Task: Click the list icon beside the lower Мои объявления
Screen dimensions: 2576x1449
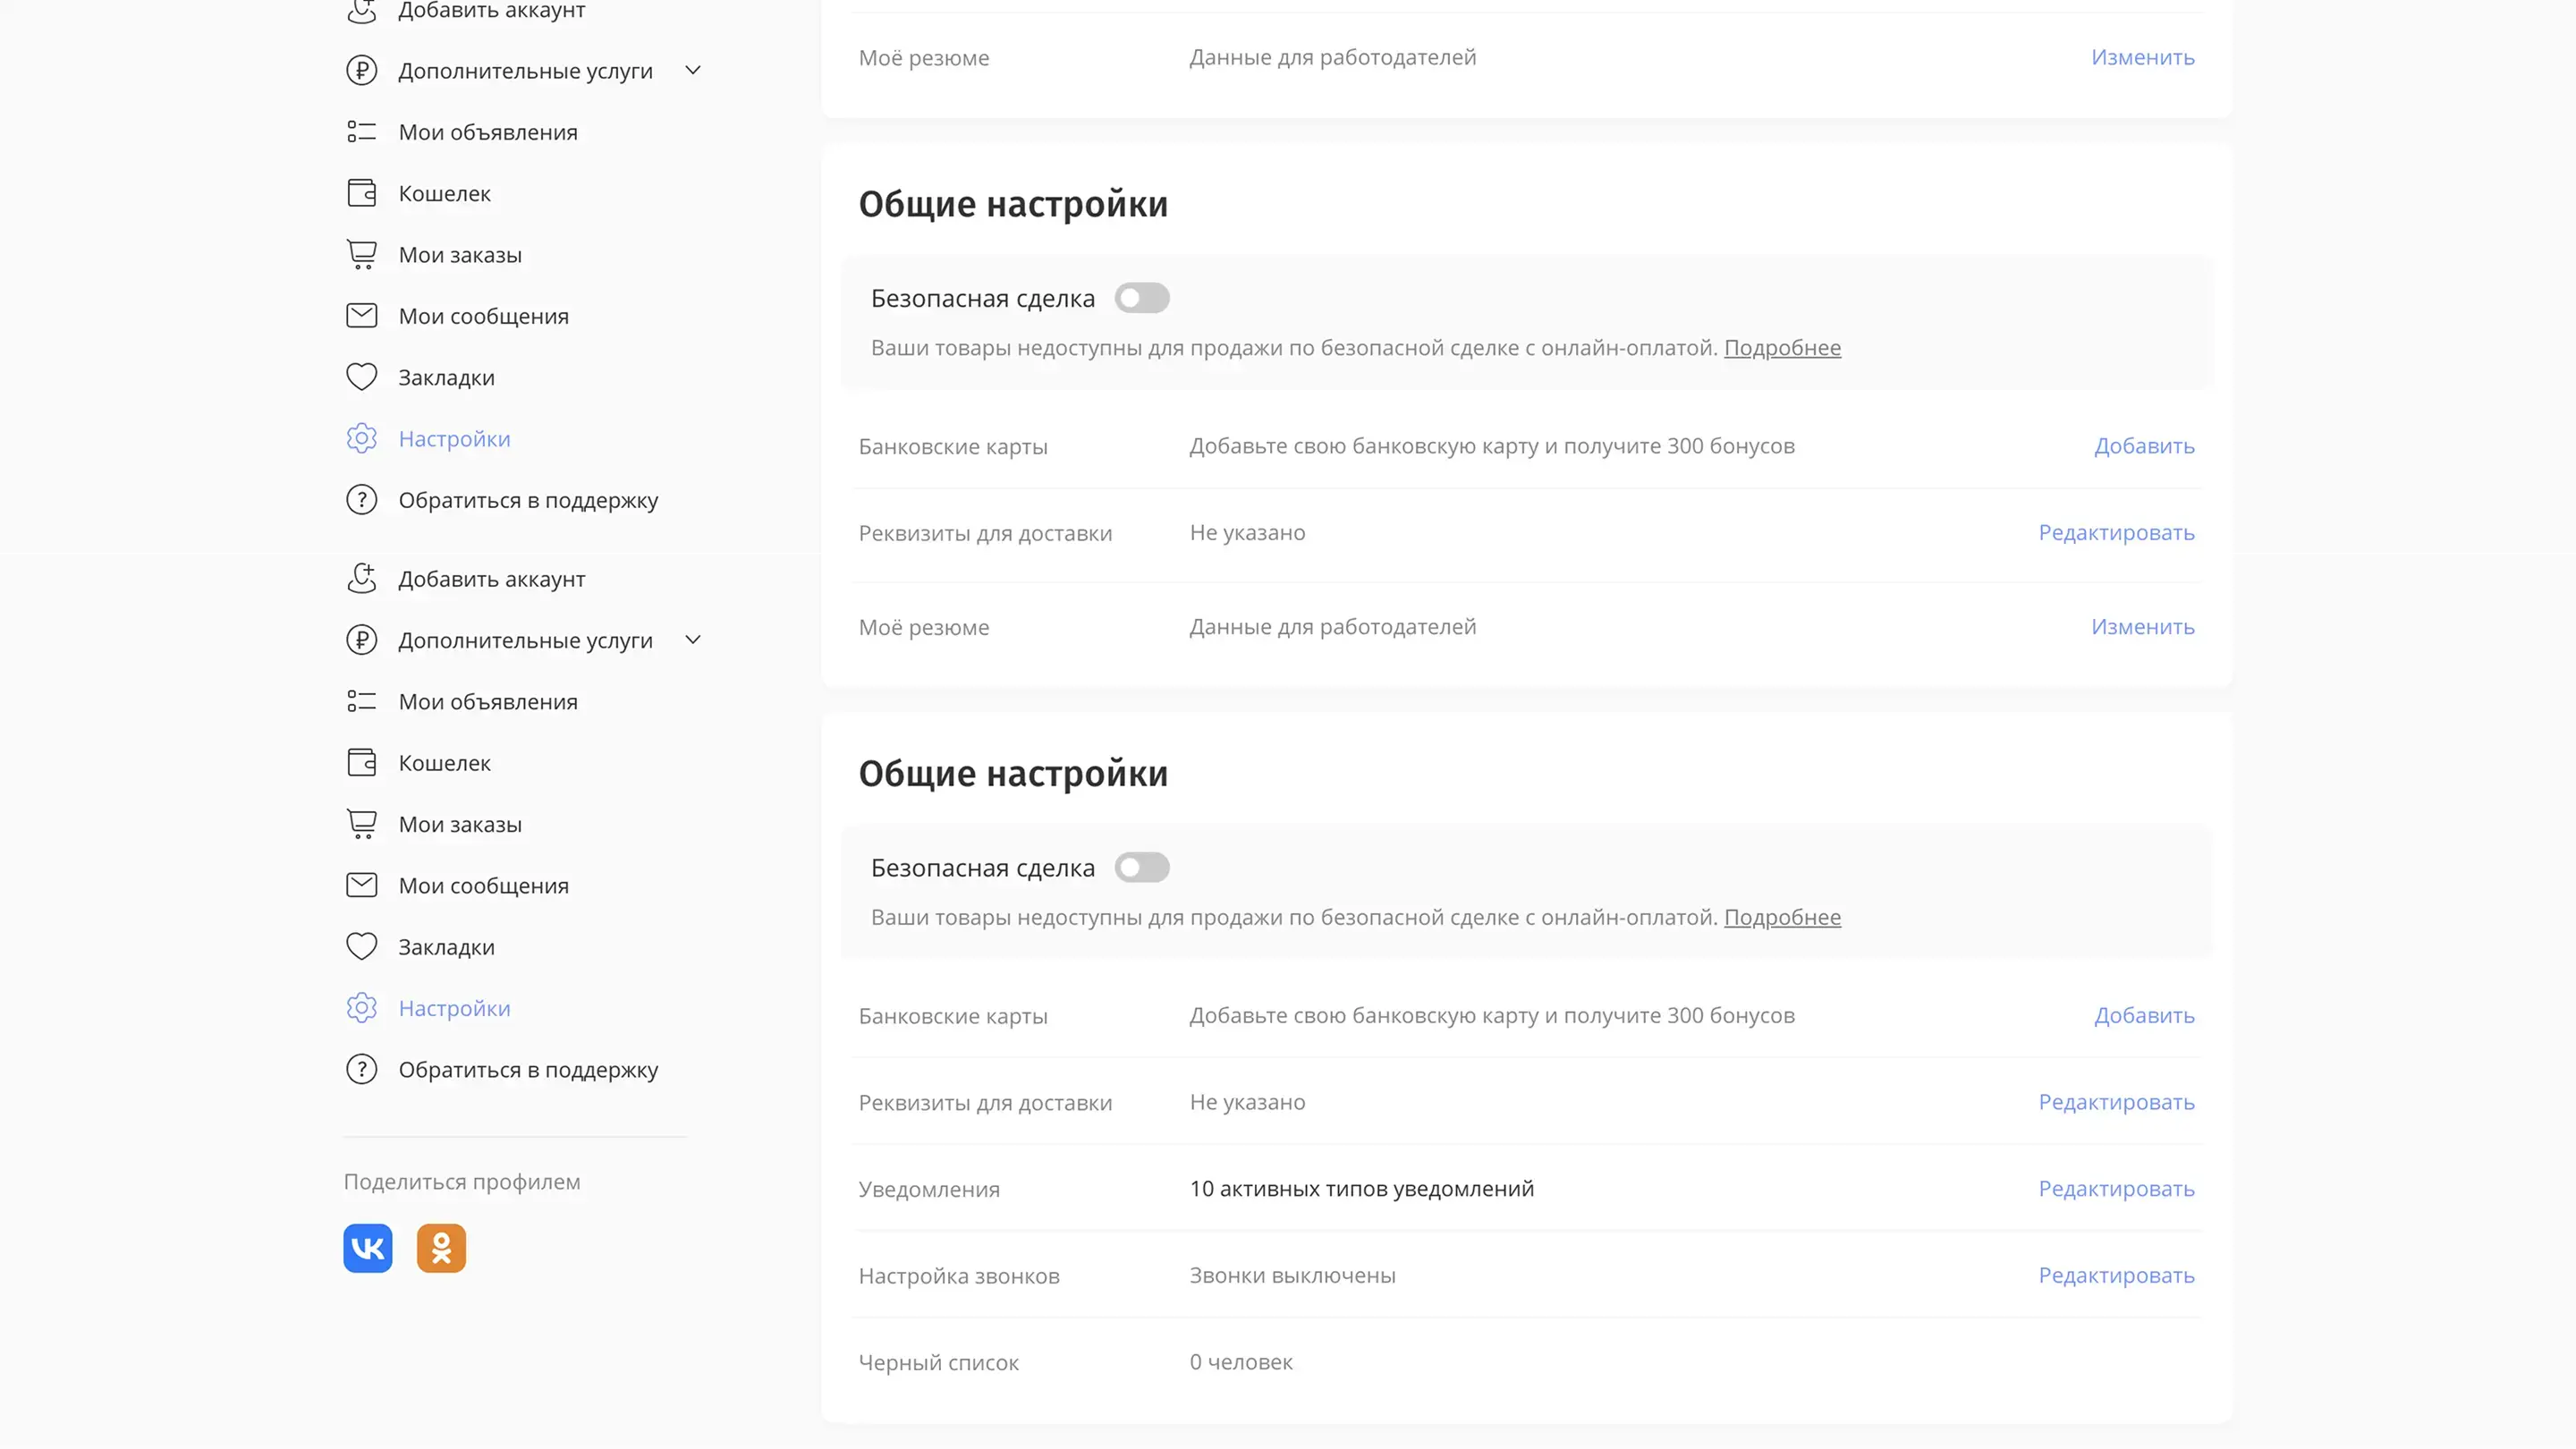Action: (x=361, y=701)
